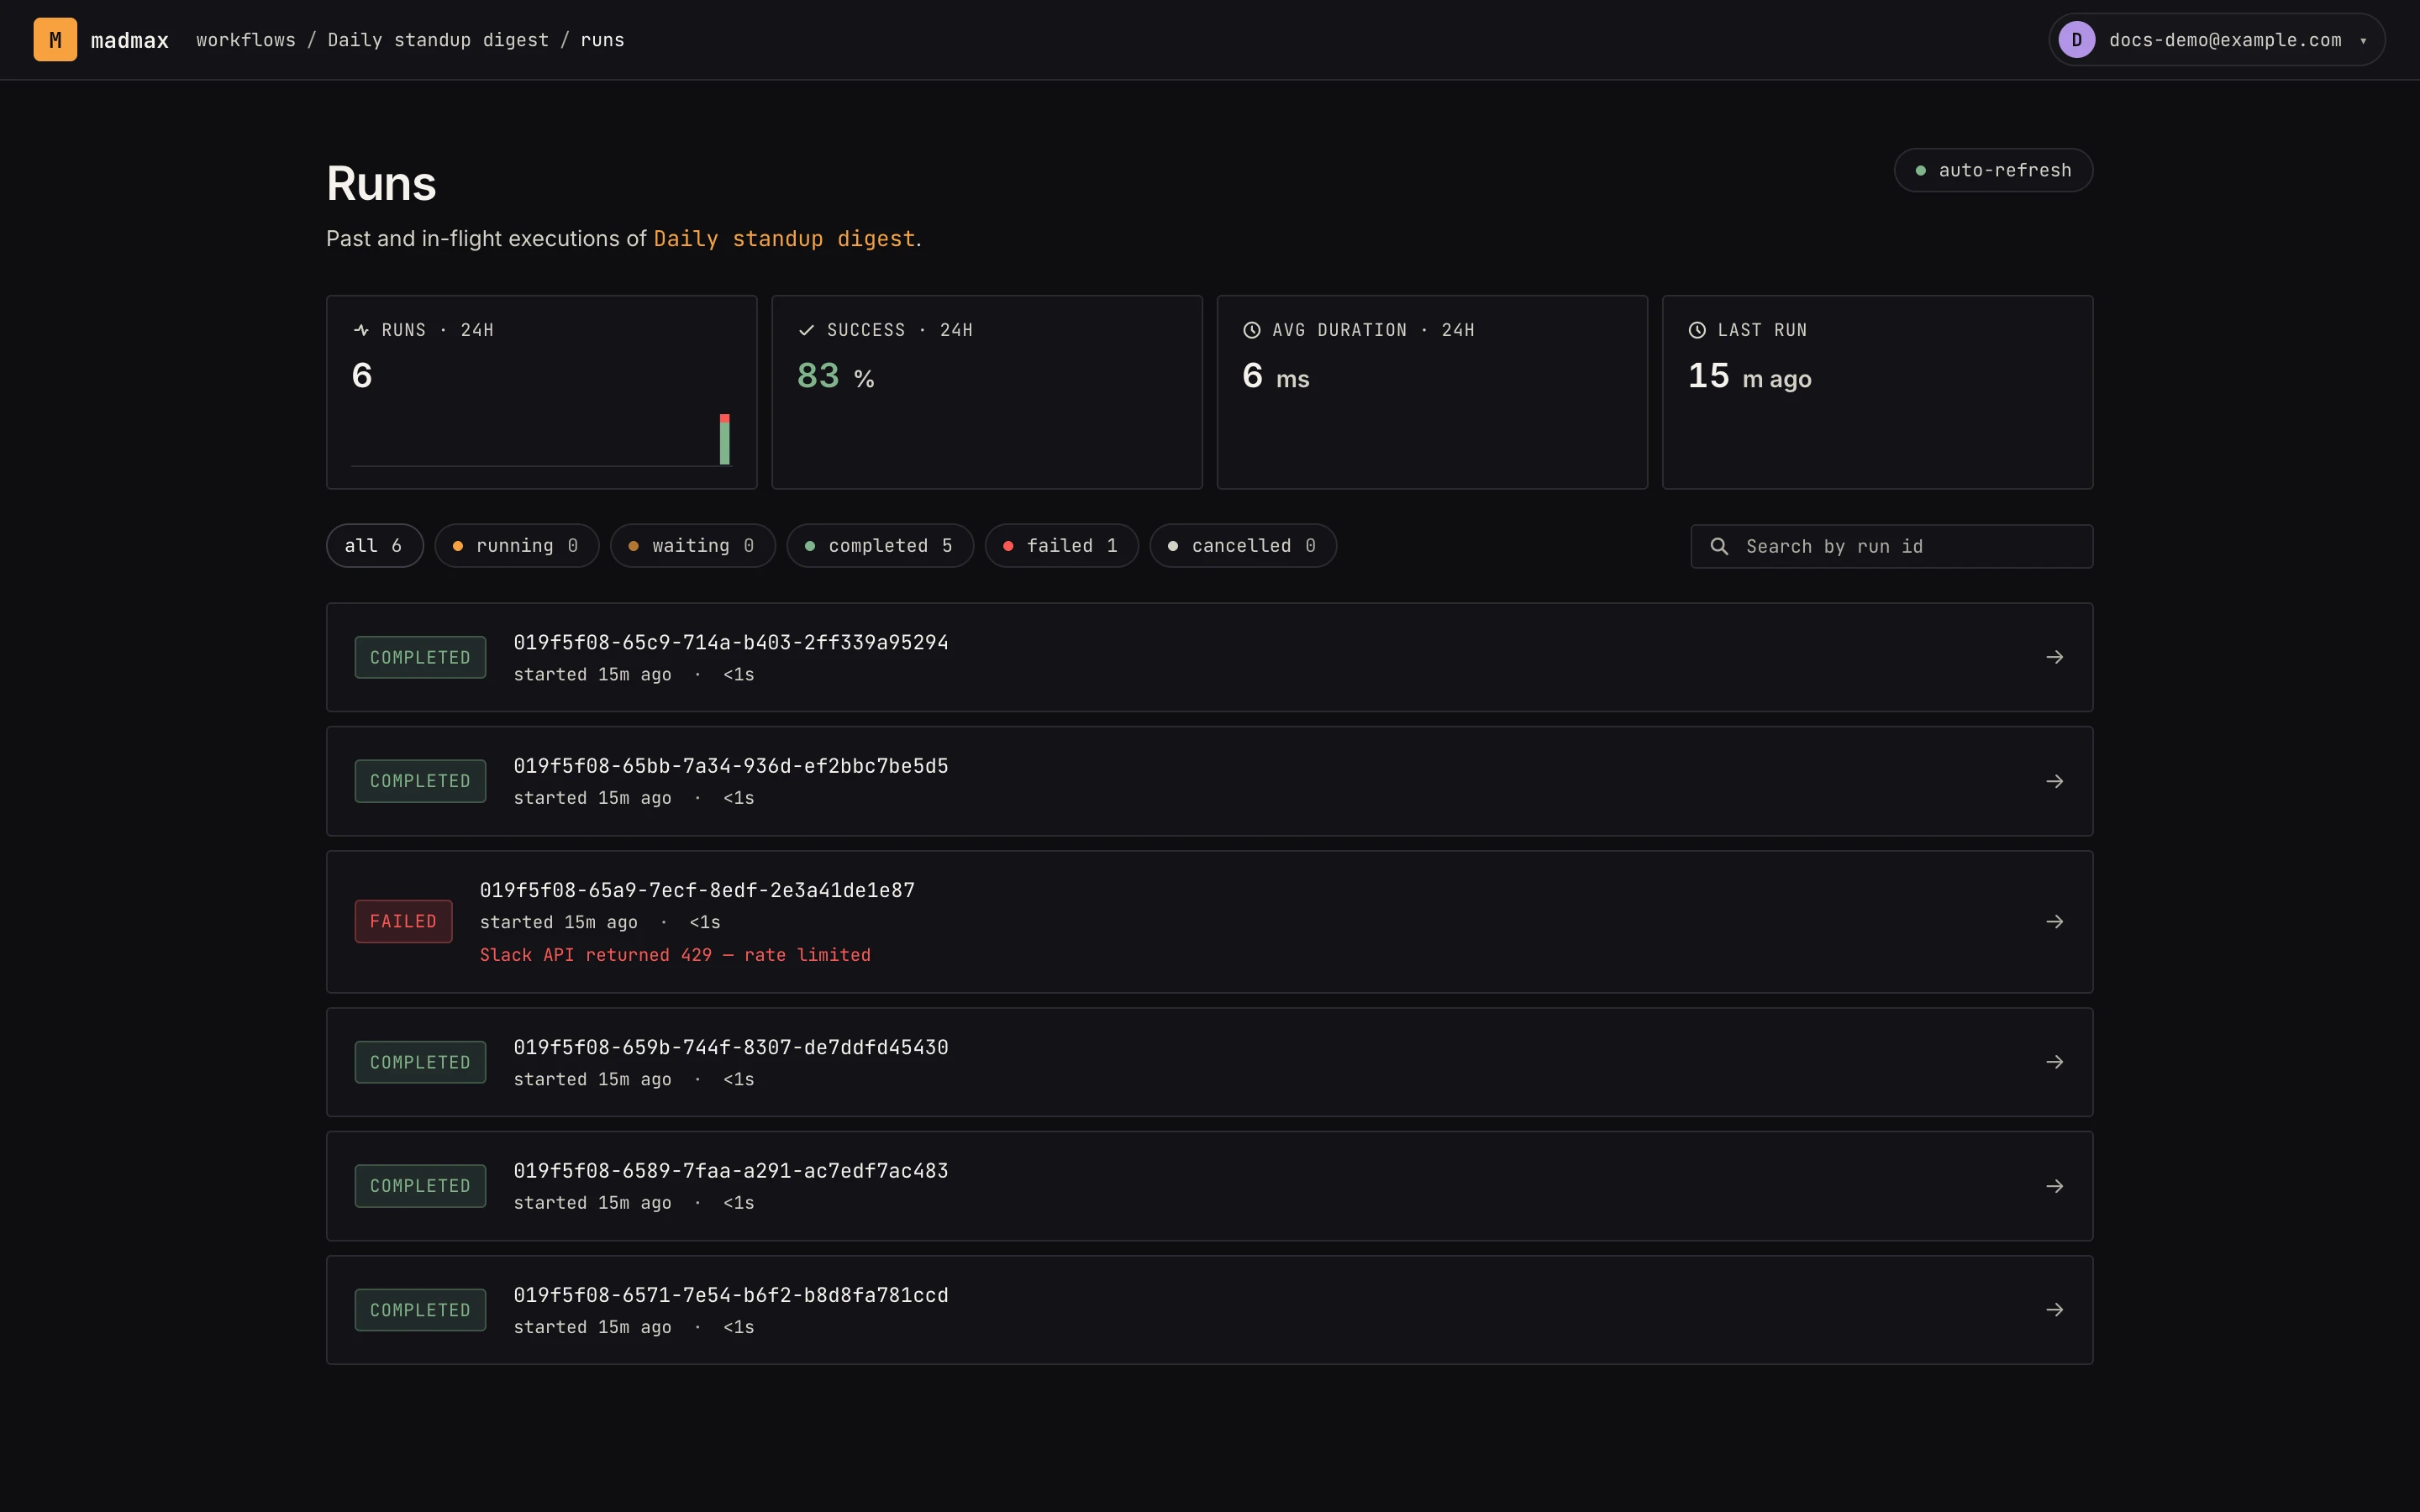Click the clock icon in Last Run card
Image resolution: width=2420 pixels, height=1512 pixels.
pos(1697,330)
